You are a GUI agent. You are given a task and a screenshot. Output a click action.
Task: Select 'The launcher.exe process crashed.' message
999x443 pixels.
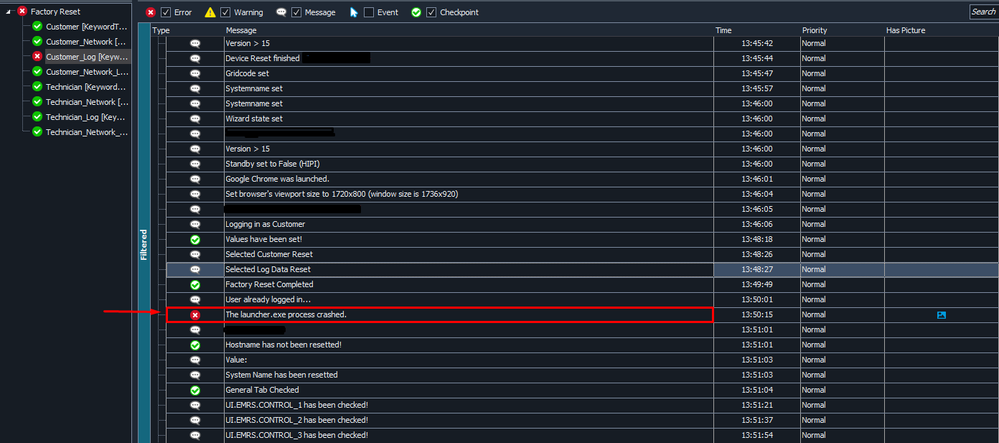point(285,315)
